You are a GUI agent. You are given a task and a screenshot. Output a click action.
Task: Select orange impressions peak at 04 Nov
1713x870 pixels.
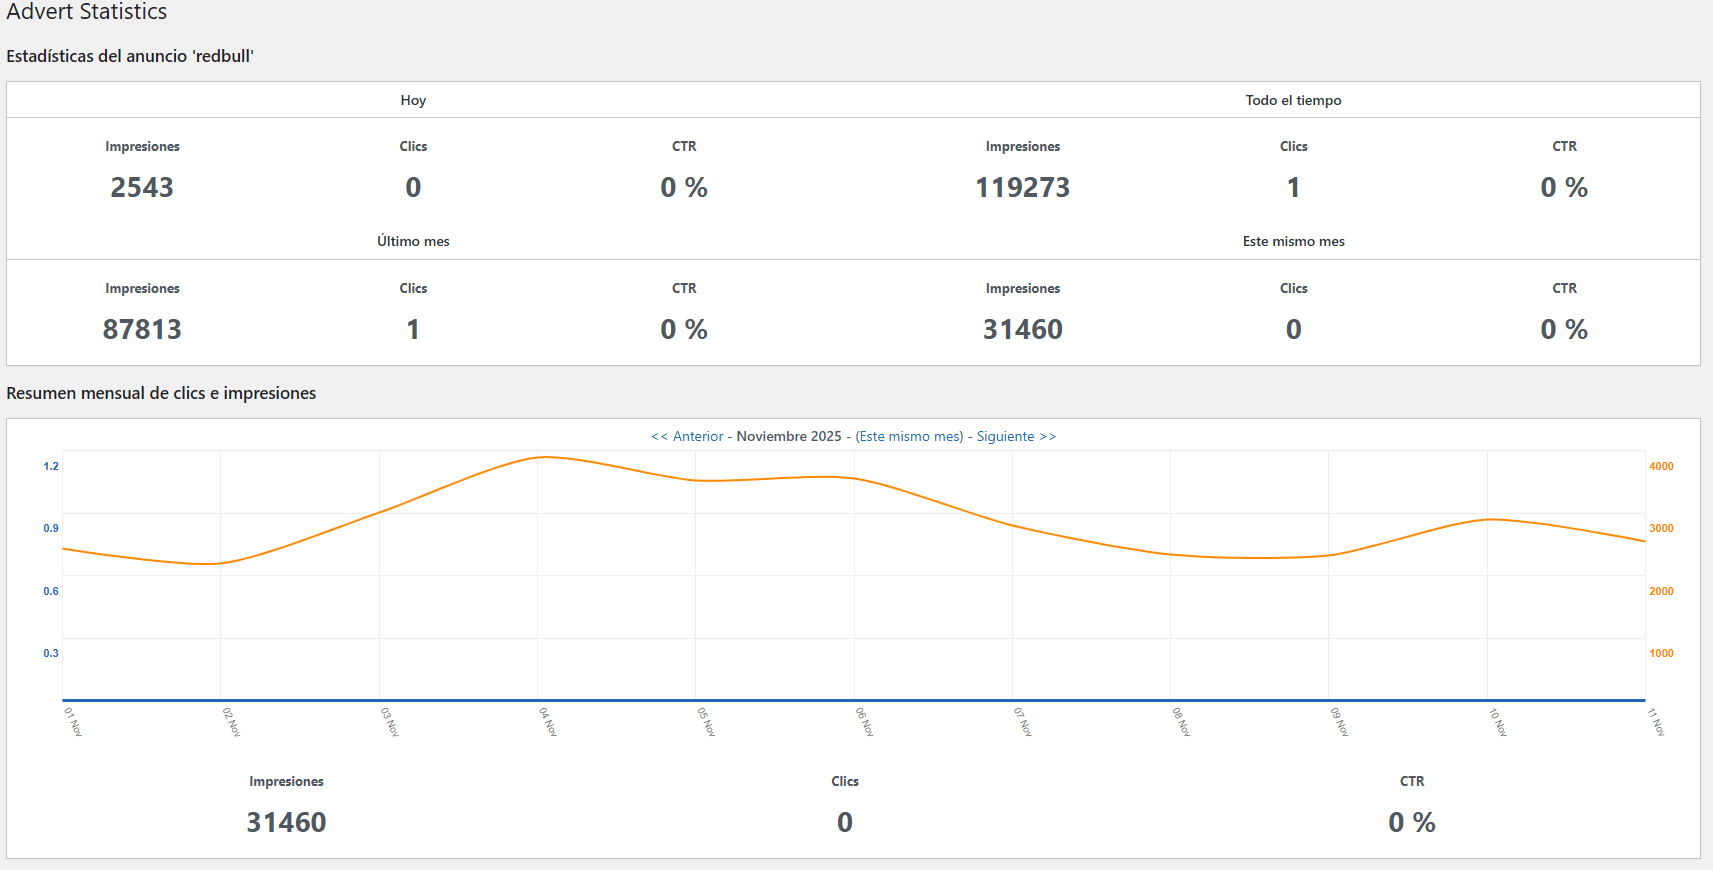pos(544,457)
